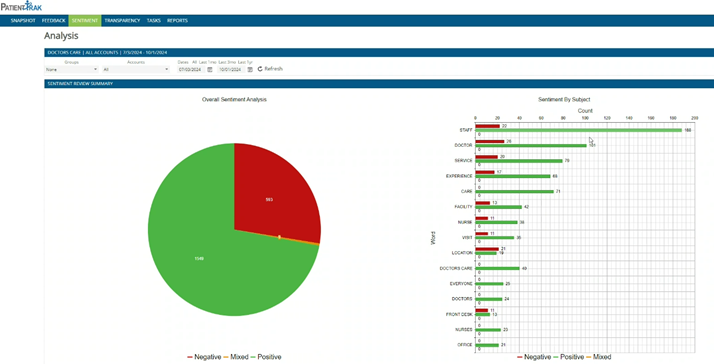Choose the Last 1mo date range
Viewport: 714px width, 364px height.
click(x=208, y=62)
